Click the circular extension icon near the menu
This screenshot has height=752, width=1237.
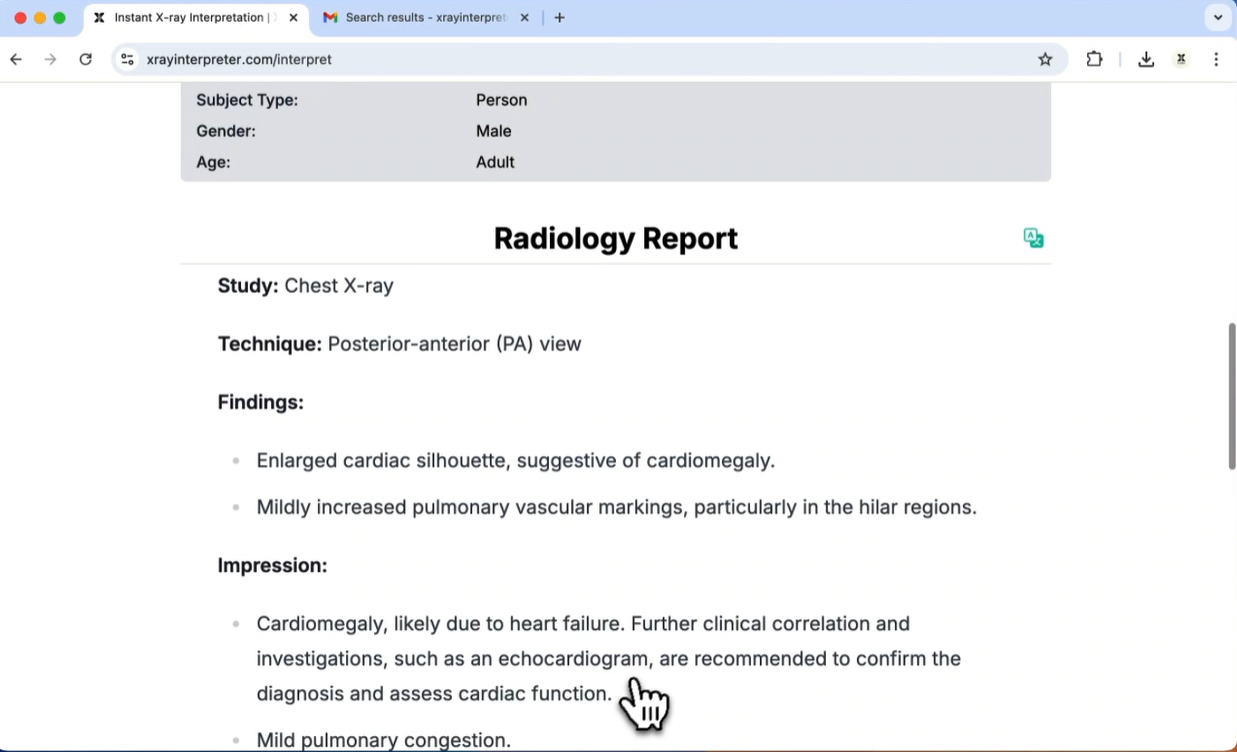(x=1181, y=59)
